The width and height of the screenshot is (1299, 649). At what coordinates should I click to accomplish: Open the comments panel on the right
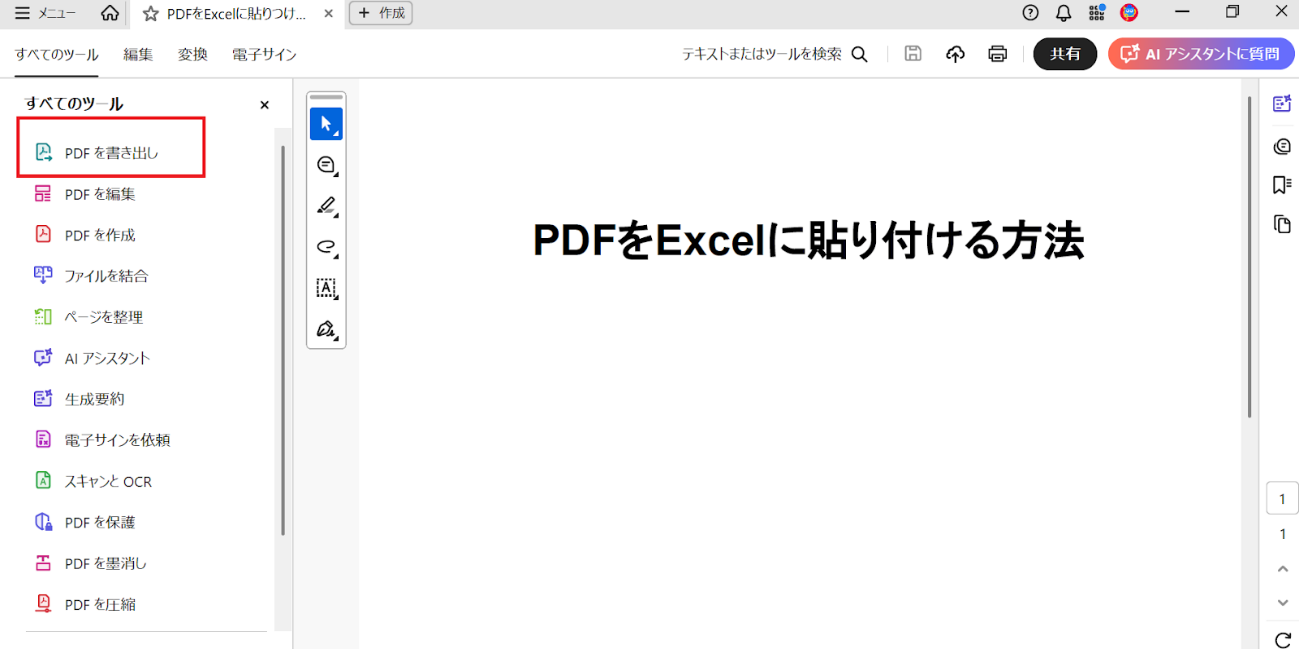[x=1282, y=145]
